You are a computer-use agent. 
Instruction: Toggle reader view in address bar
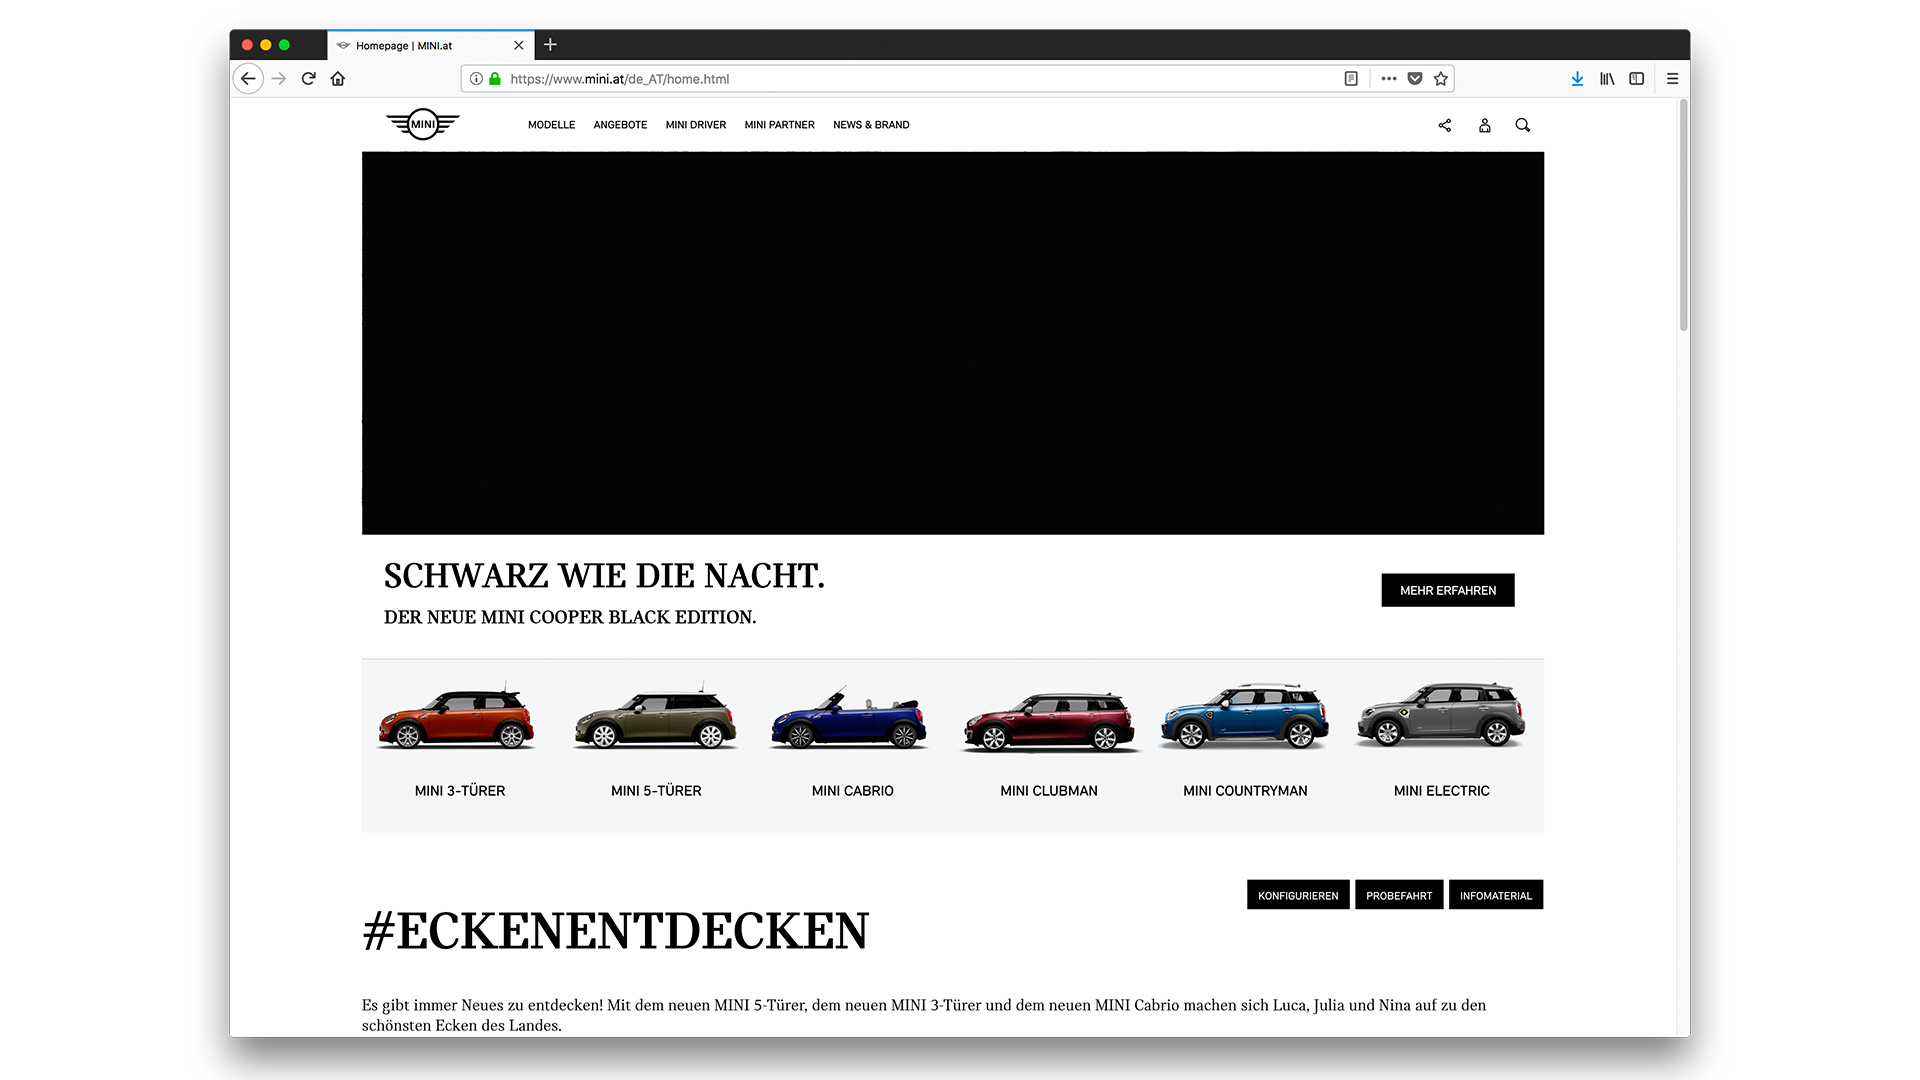coord(1351,79)
